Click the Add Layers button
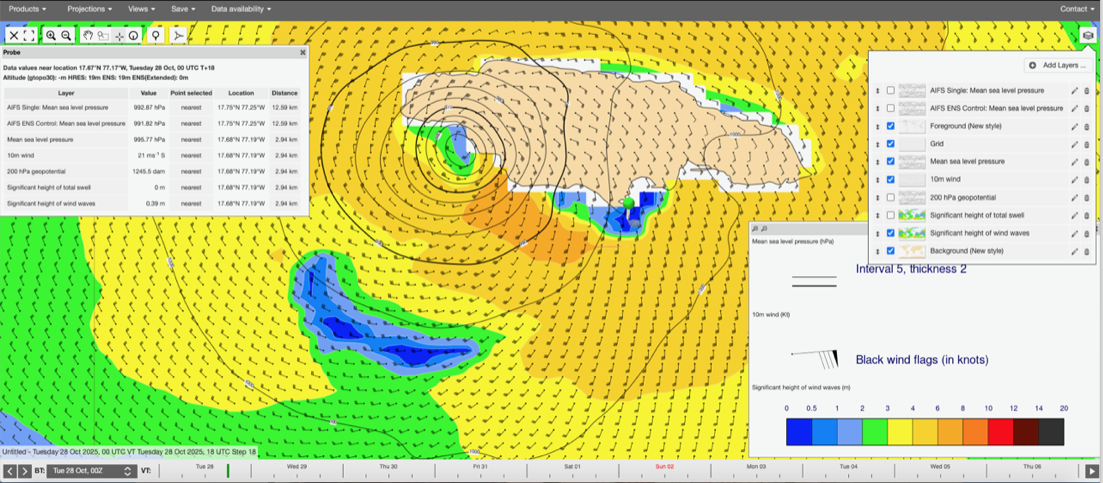1103x483 pixels. click(x=1057, y=65)
